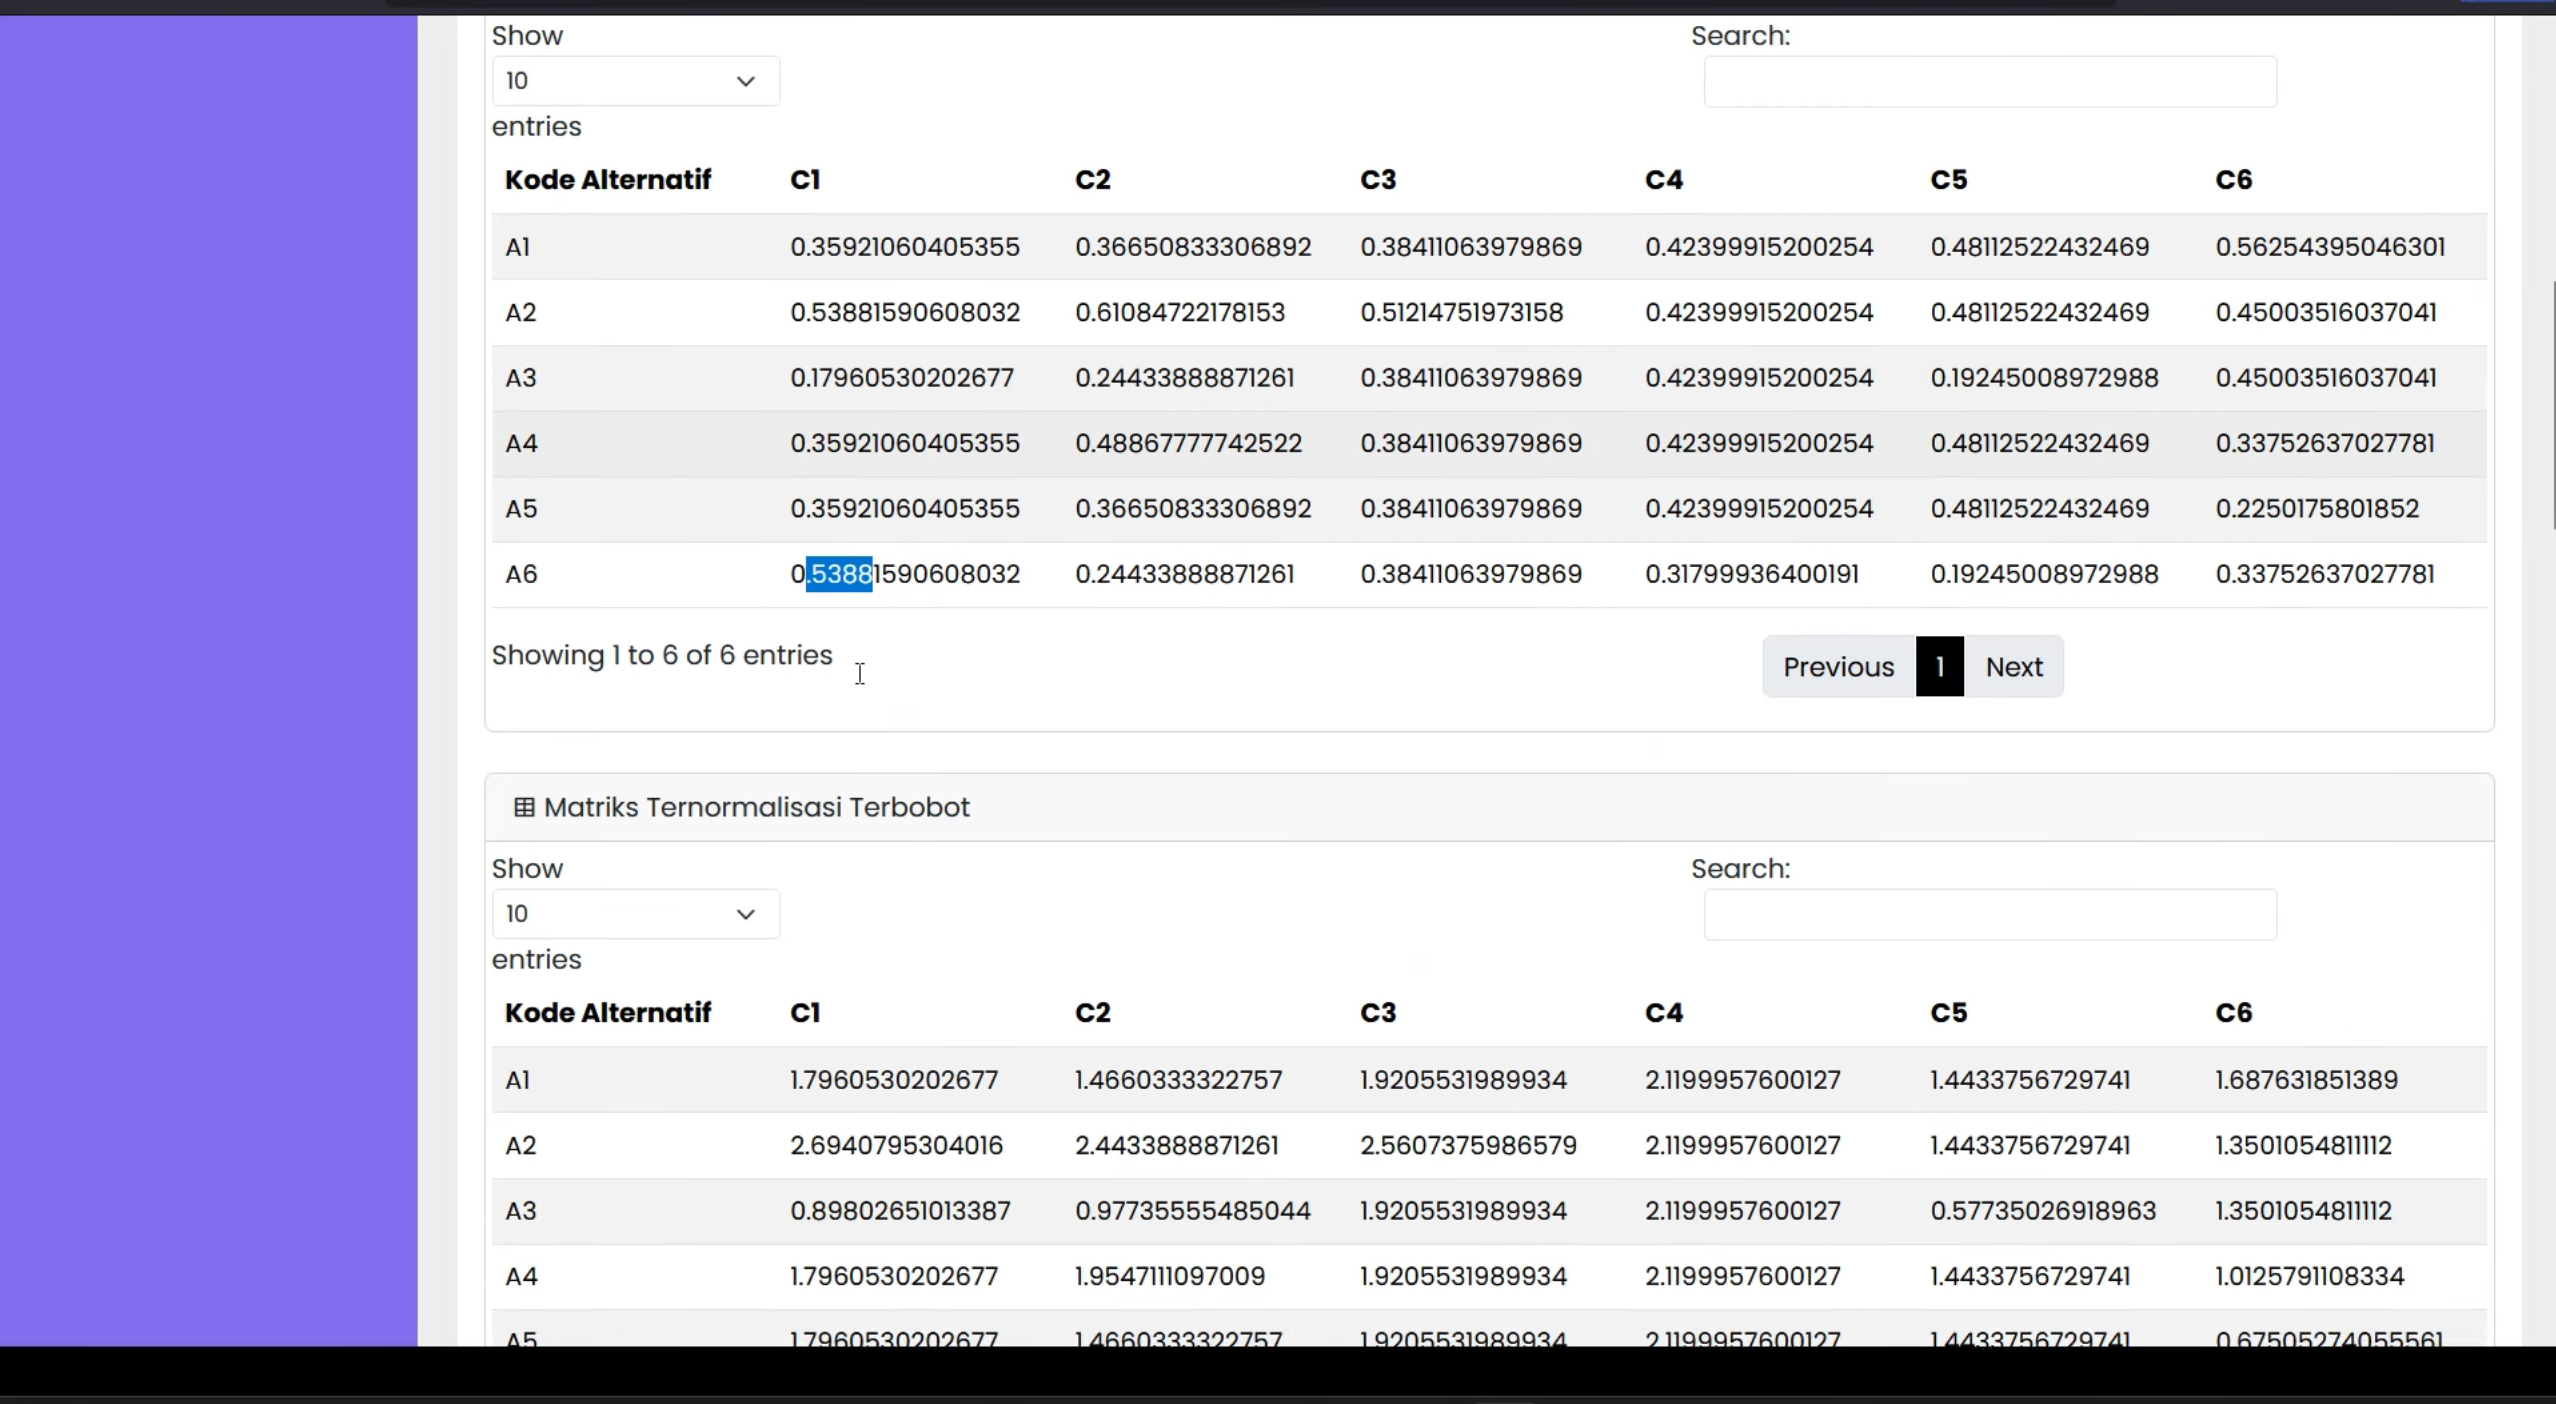
Task: Click the table icon beside Matriks Ternormalisasi Terbobot
Action: pyautogui.click(x=524, y=807)
